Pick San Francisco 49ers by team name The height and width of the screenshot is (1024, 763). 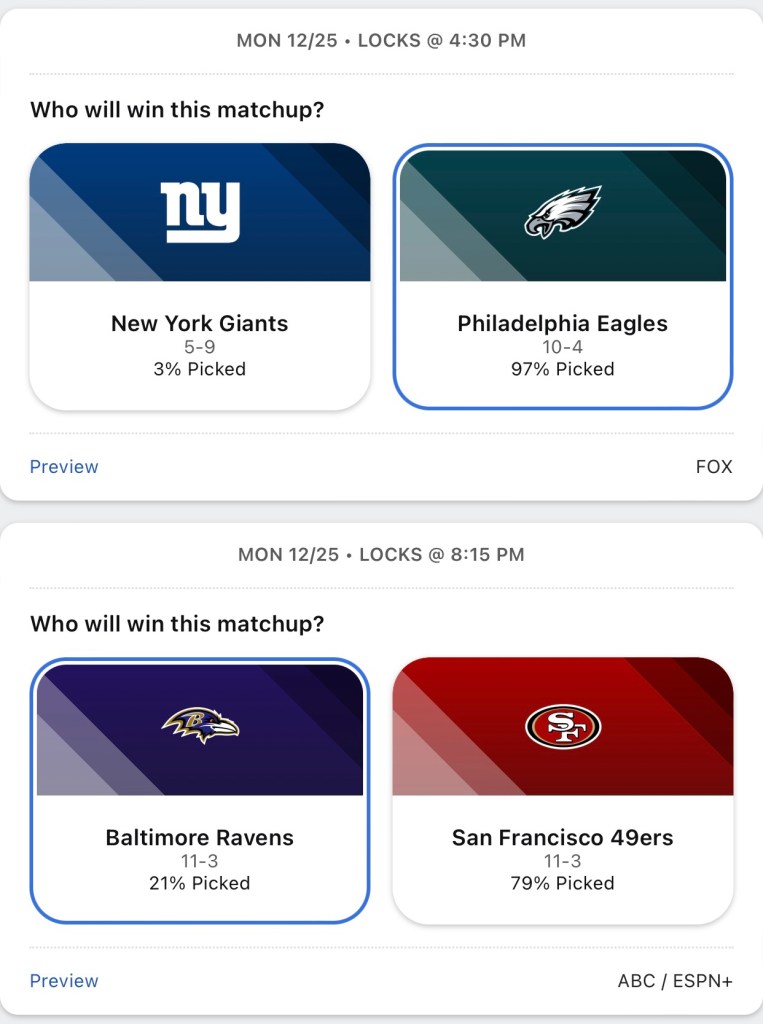pyautogui.click(x=563, y=838)
